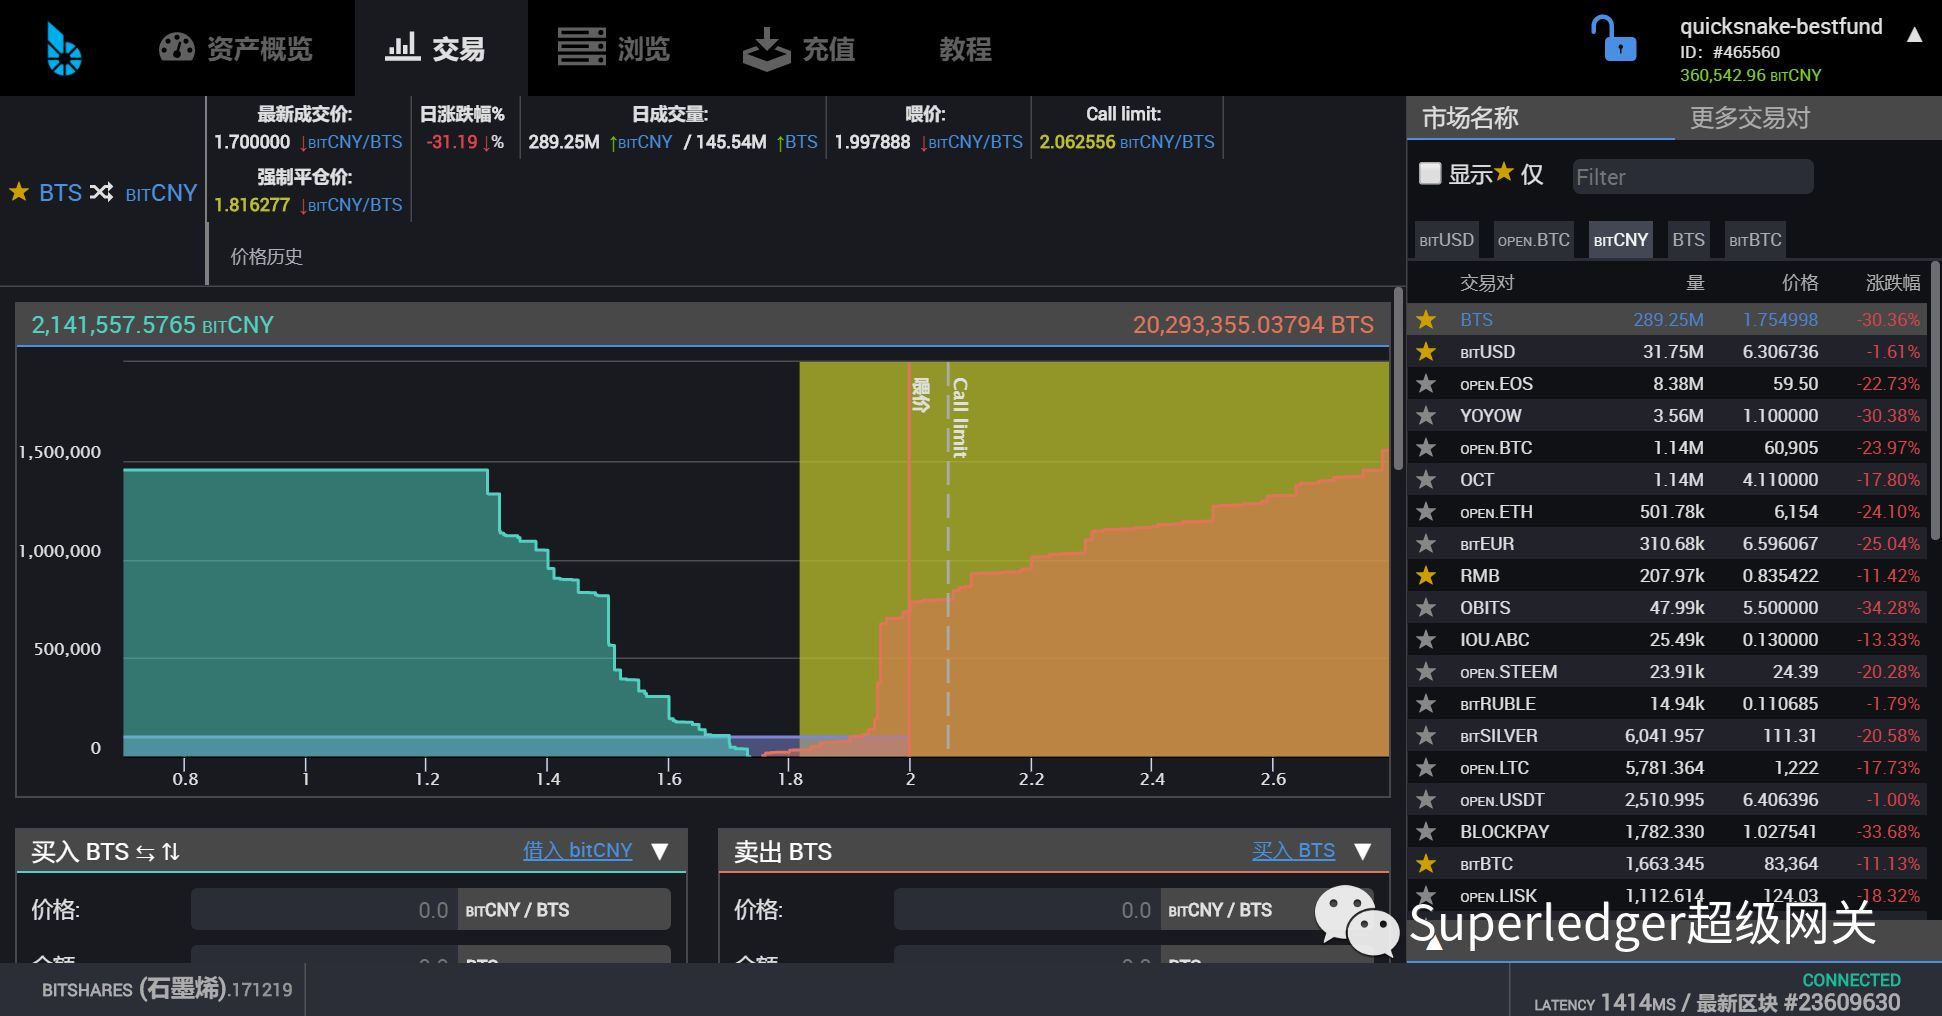Collapse the 买入 BTS buy panel arrow

tap(660, 851)
